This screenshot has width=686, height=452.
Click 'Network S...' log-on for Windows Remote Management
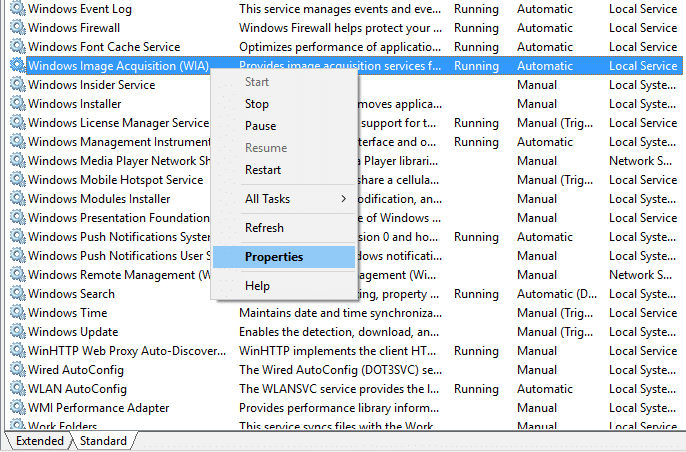point(640,275)
